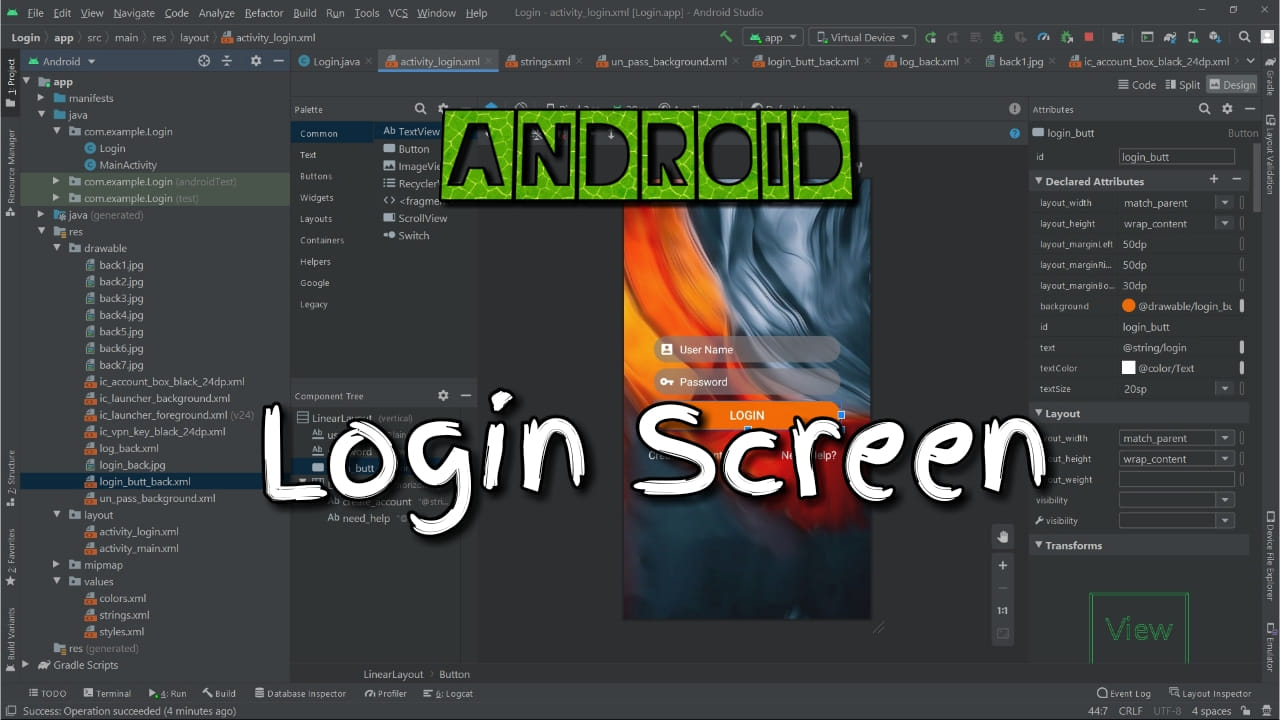
Task: Switch editor to Code view
Action: tap(1137, 85)
